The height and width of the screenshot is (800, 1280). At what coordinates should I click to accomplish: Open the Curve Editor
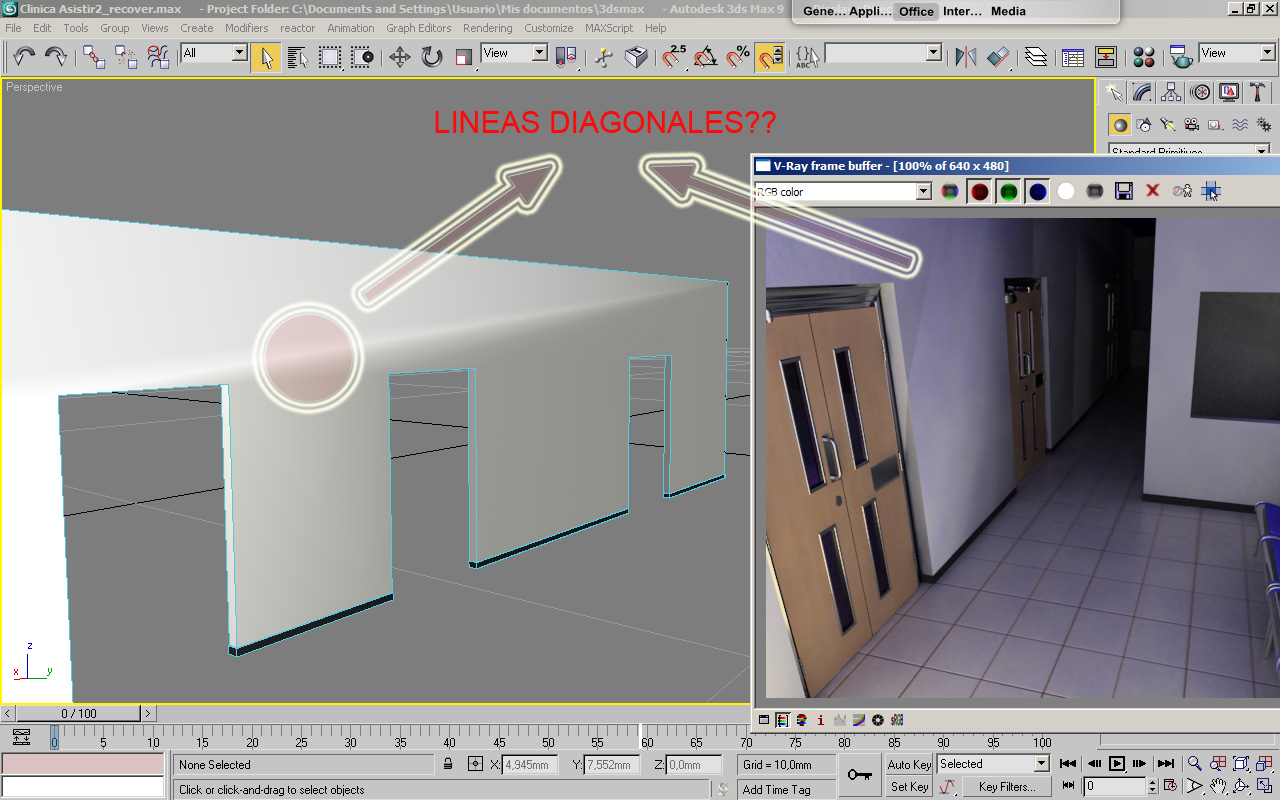click(1073, 56)
